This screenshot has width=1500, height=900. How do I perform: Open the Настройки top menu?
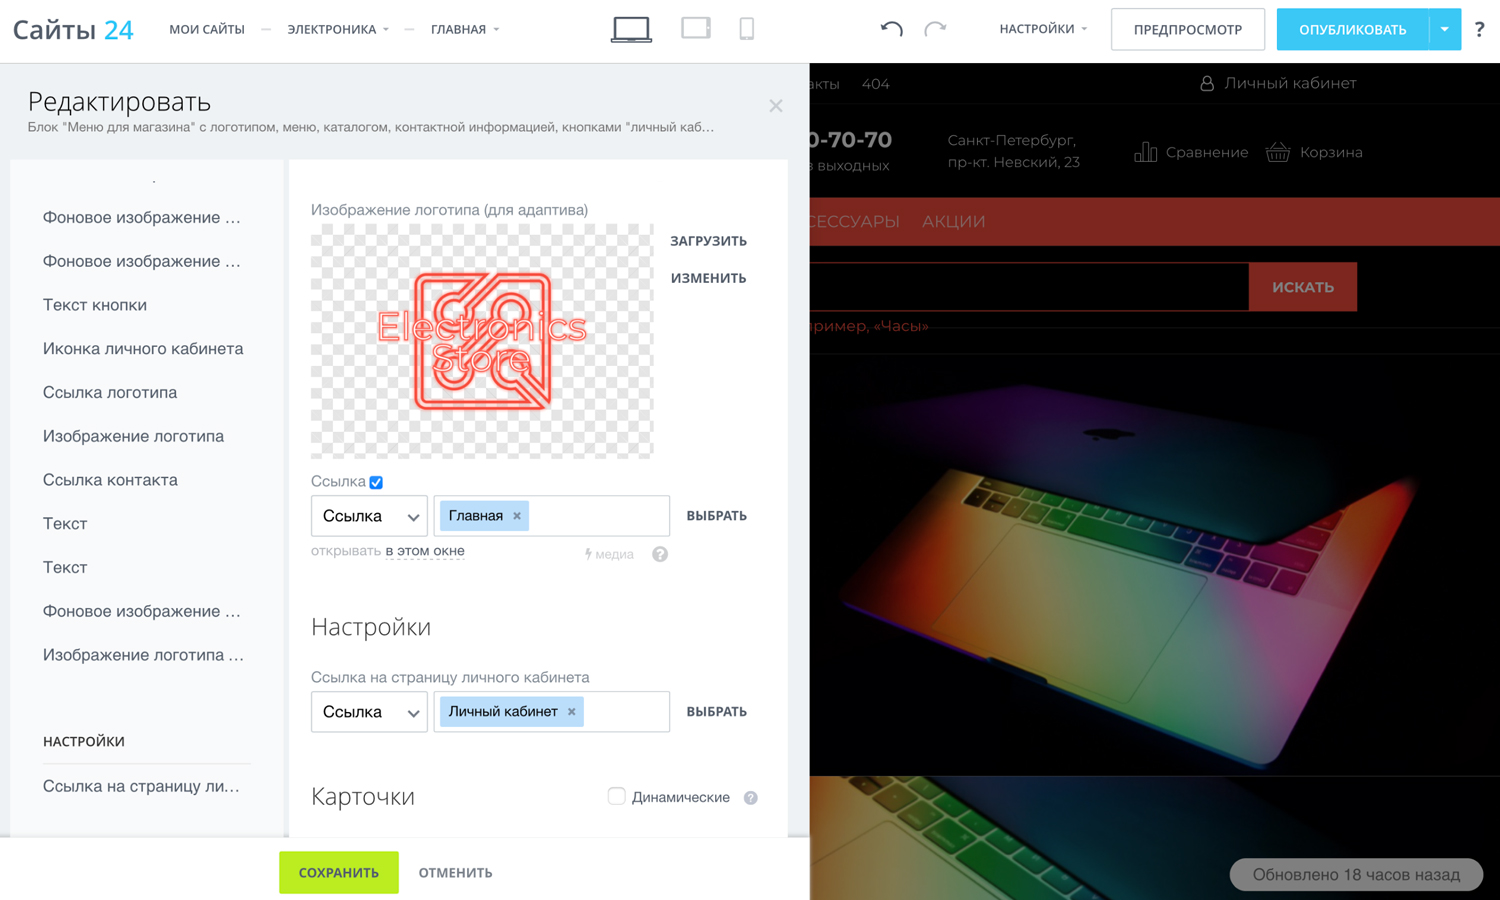tap(1043, 29)
